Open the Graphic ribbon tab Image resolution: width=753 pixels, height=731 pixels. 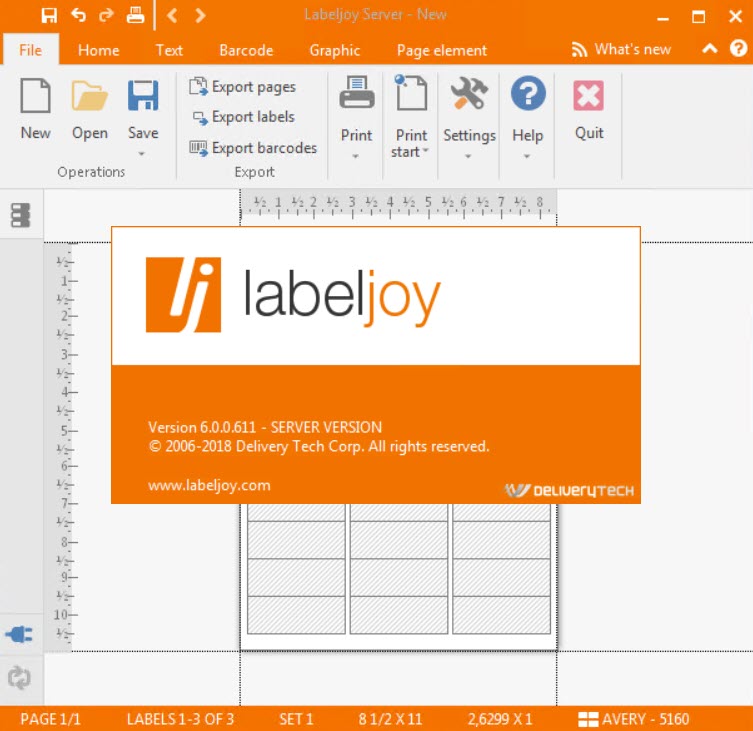coord(335,50)
